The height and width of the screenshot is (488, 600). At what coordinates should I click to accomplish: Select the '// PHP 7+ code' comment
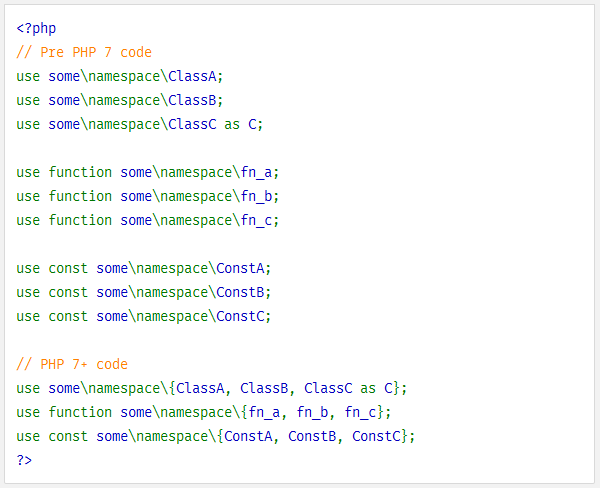click(72, 364)
